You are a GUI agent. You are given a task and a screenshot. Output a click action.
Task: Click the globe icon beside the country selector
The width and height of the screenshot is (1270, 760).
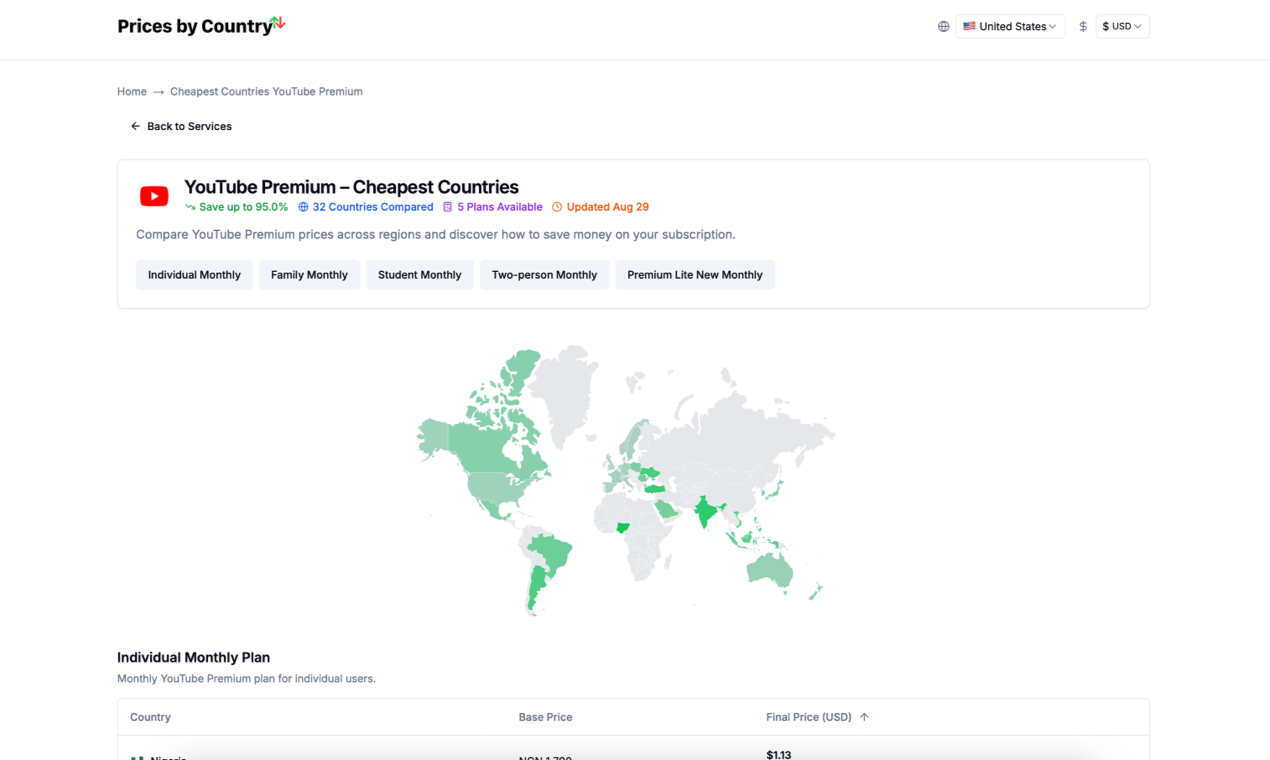pyautogui.click(x=943, y=26)
